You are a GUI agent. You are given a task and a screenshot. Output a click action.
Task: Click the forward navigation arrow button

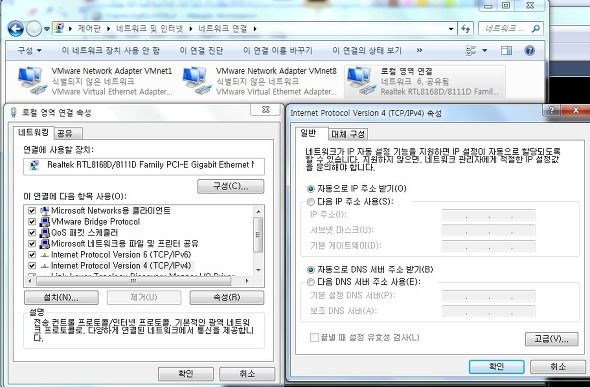(x=34, y=29)
